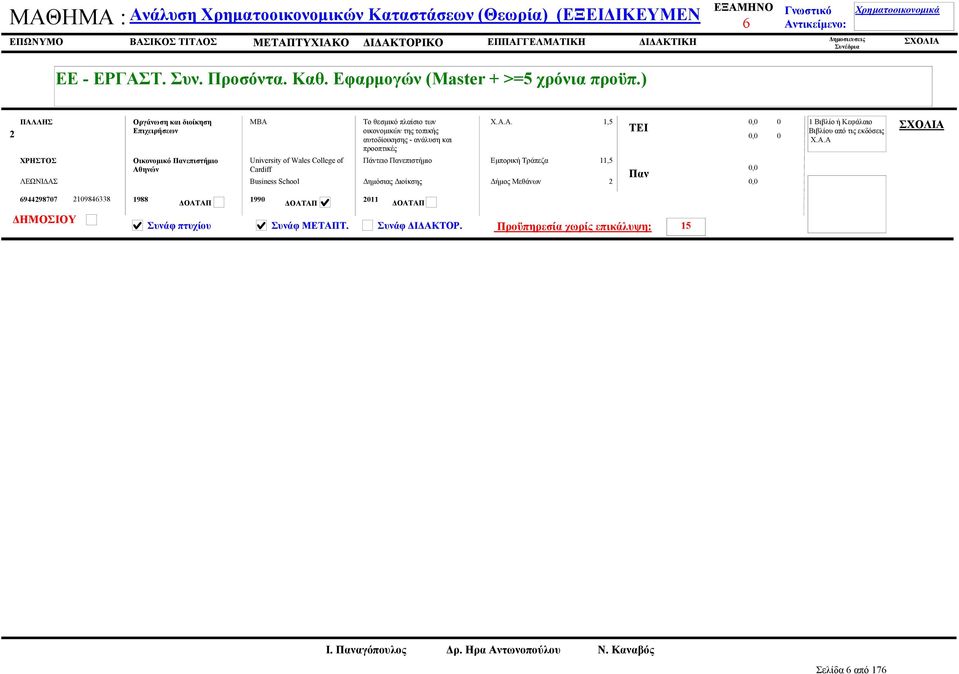This screenshot has width=959, height=674.
Task: Click the experience field showing 15
Action: pos(686,226)
